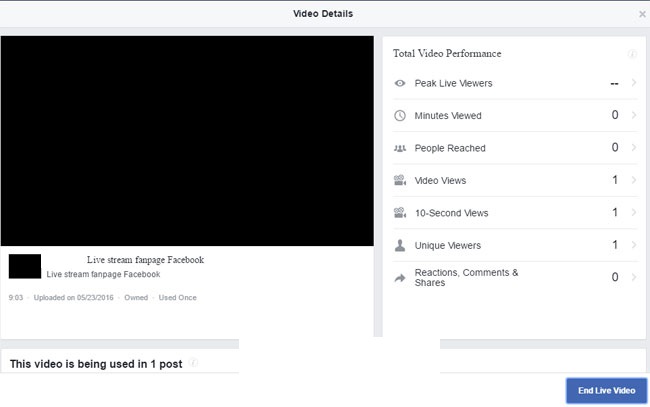Open the info icon in Total Video Performance
Image resolution: width=650 pixels, height=407 pixels.
(x=632, y=54)
